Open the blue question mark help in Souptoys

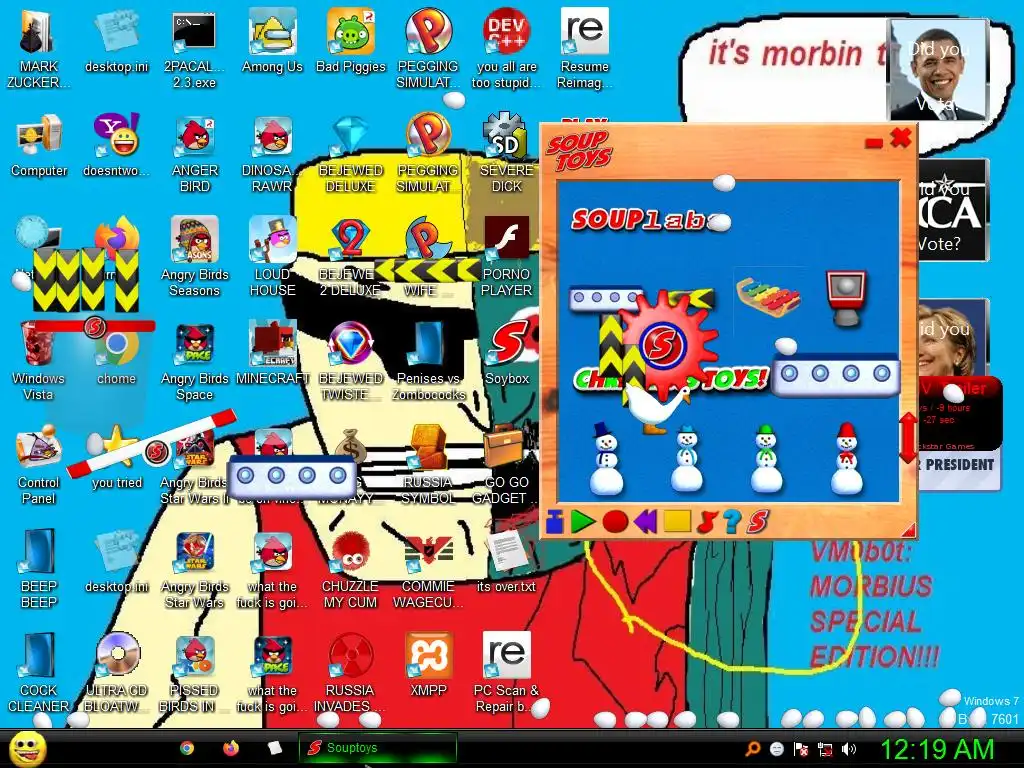pyautogui.click(x=731, y=521)
